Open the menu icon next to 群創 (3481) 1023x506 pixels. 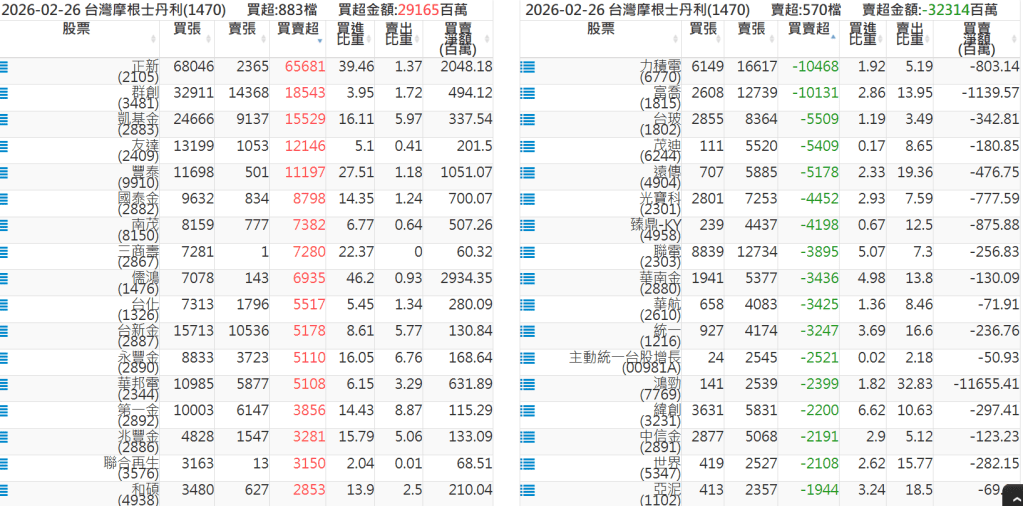[x=4, y=93]
